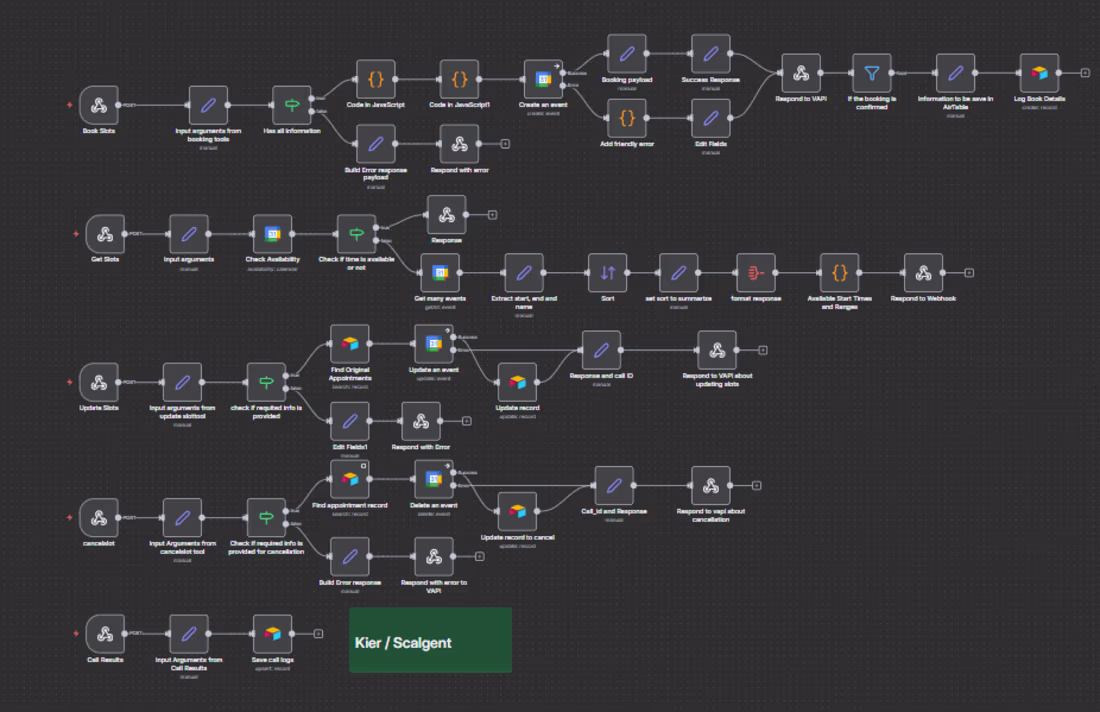Image resolution: width=1100 pixels, height=712 pixels.
Task: Select the 'Create an event' calendar node
Action: coord(543,79)
